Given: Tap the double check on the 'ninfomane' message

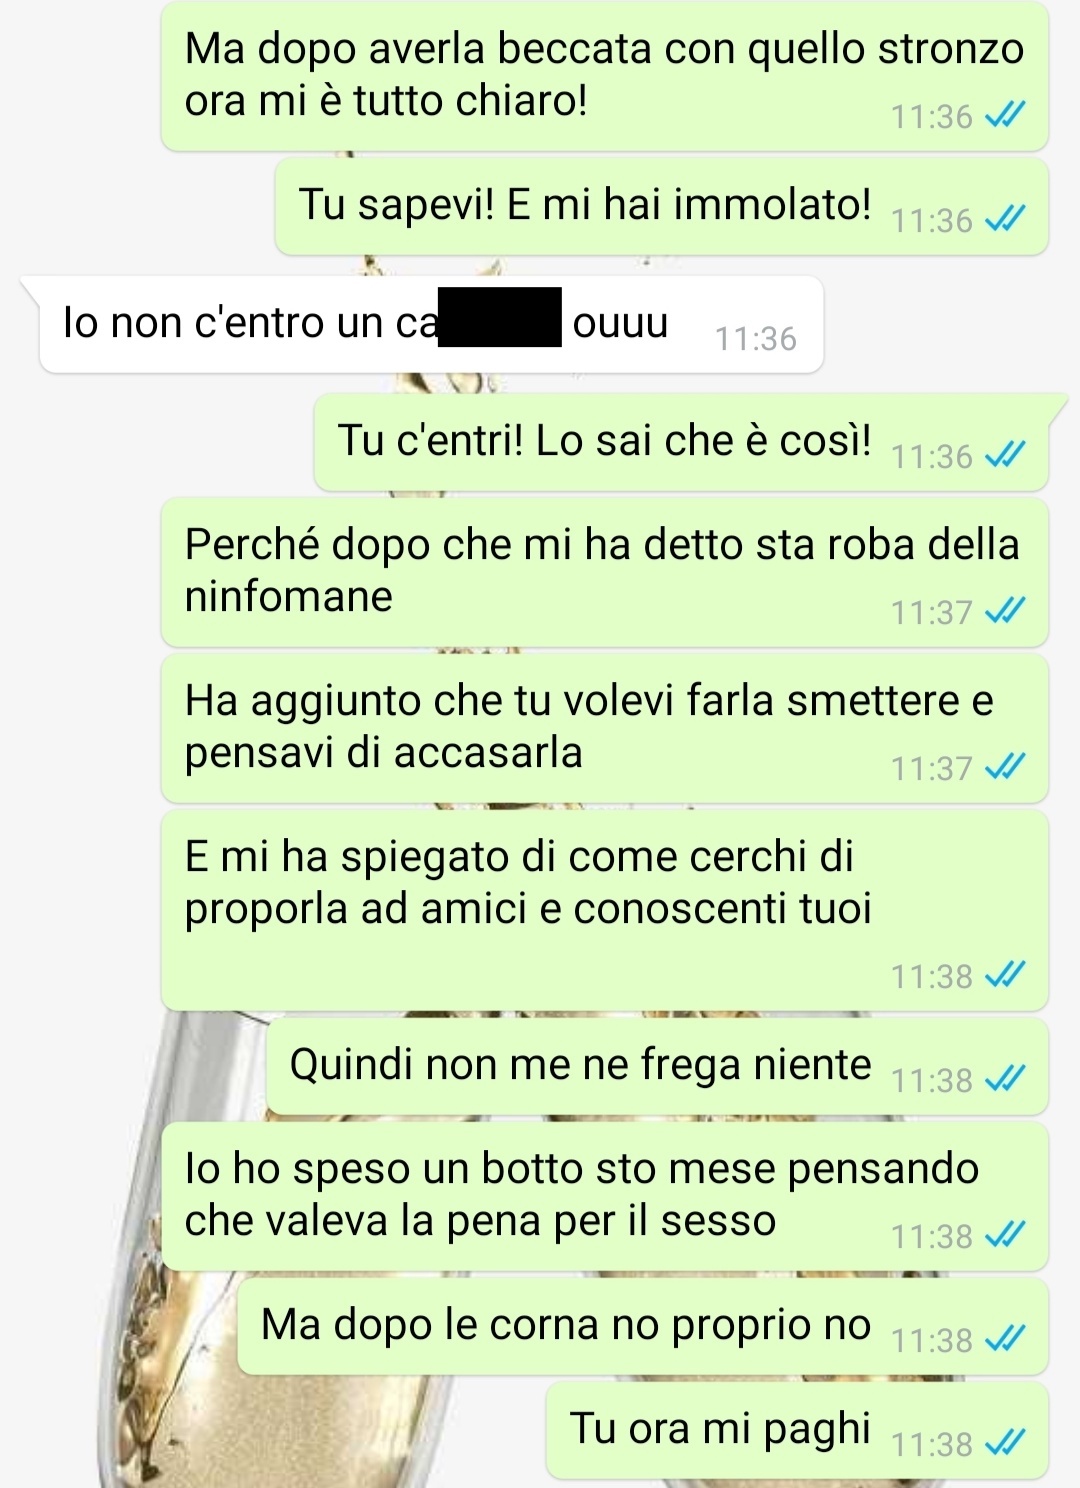Looking at the screenshot, I should pos(1005,611).
